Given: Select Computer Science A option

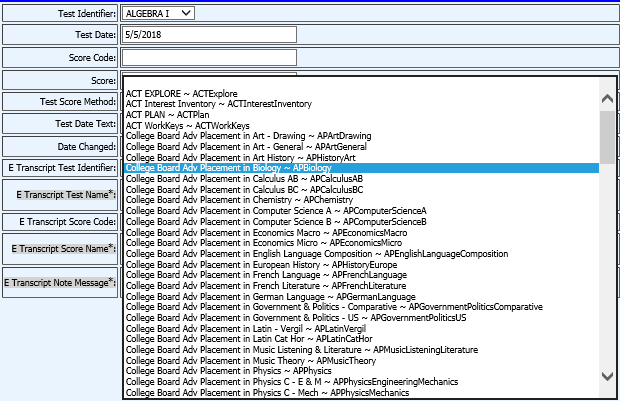Looking at the screenshot, I should (x=275, y=211).
